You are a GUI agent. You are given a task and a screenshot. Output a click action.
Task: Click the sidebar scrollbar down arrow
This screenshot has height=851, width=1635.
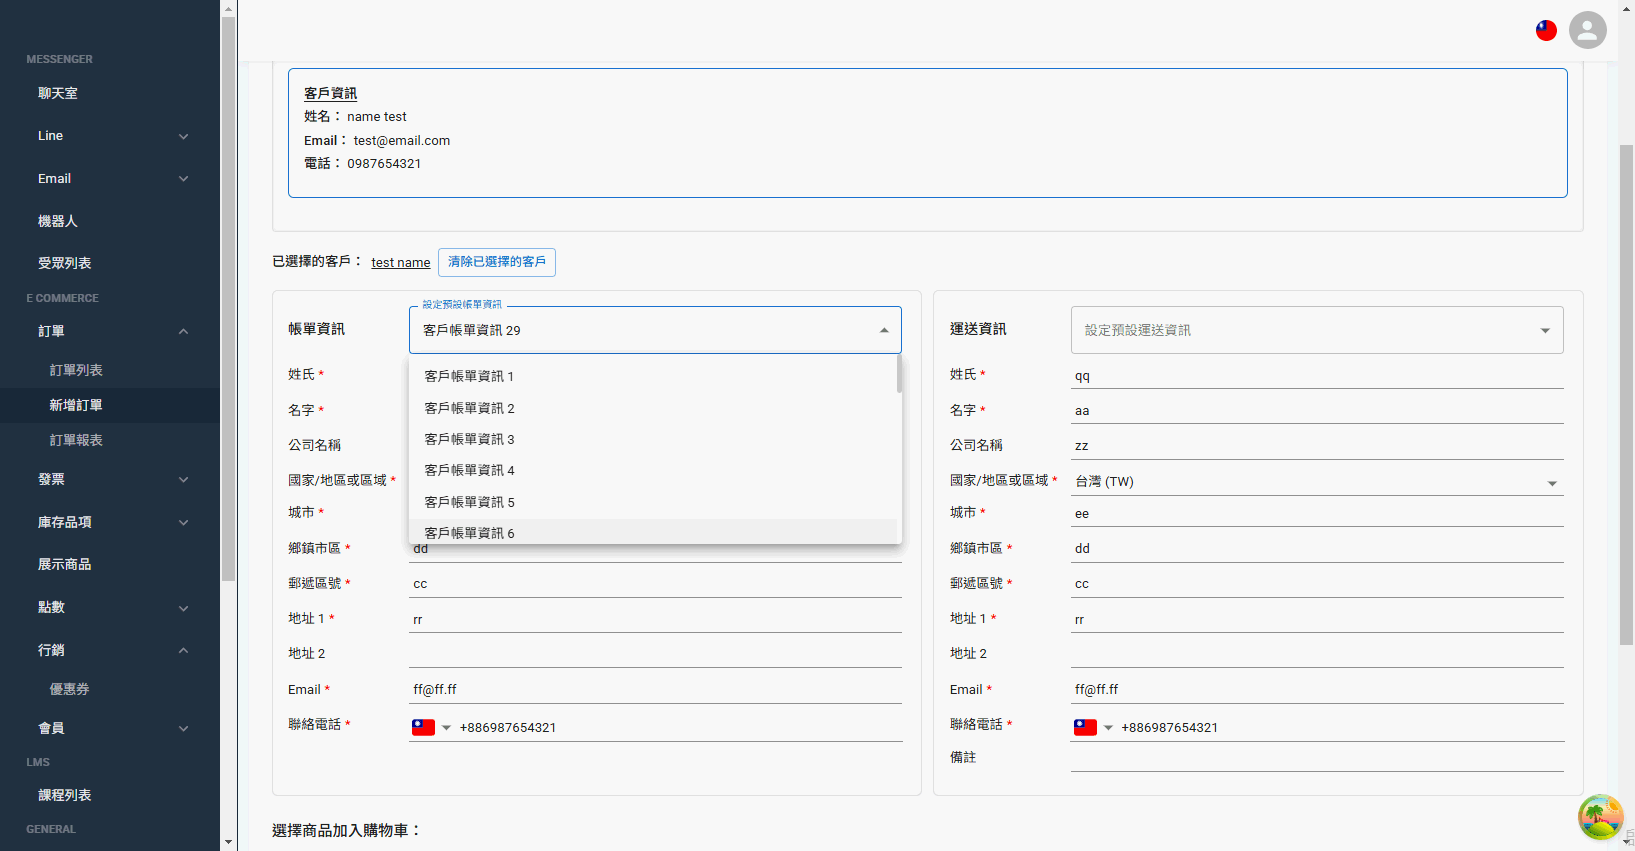[228, 842]
